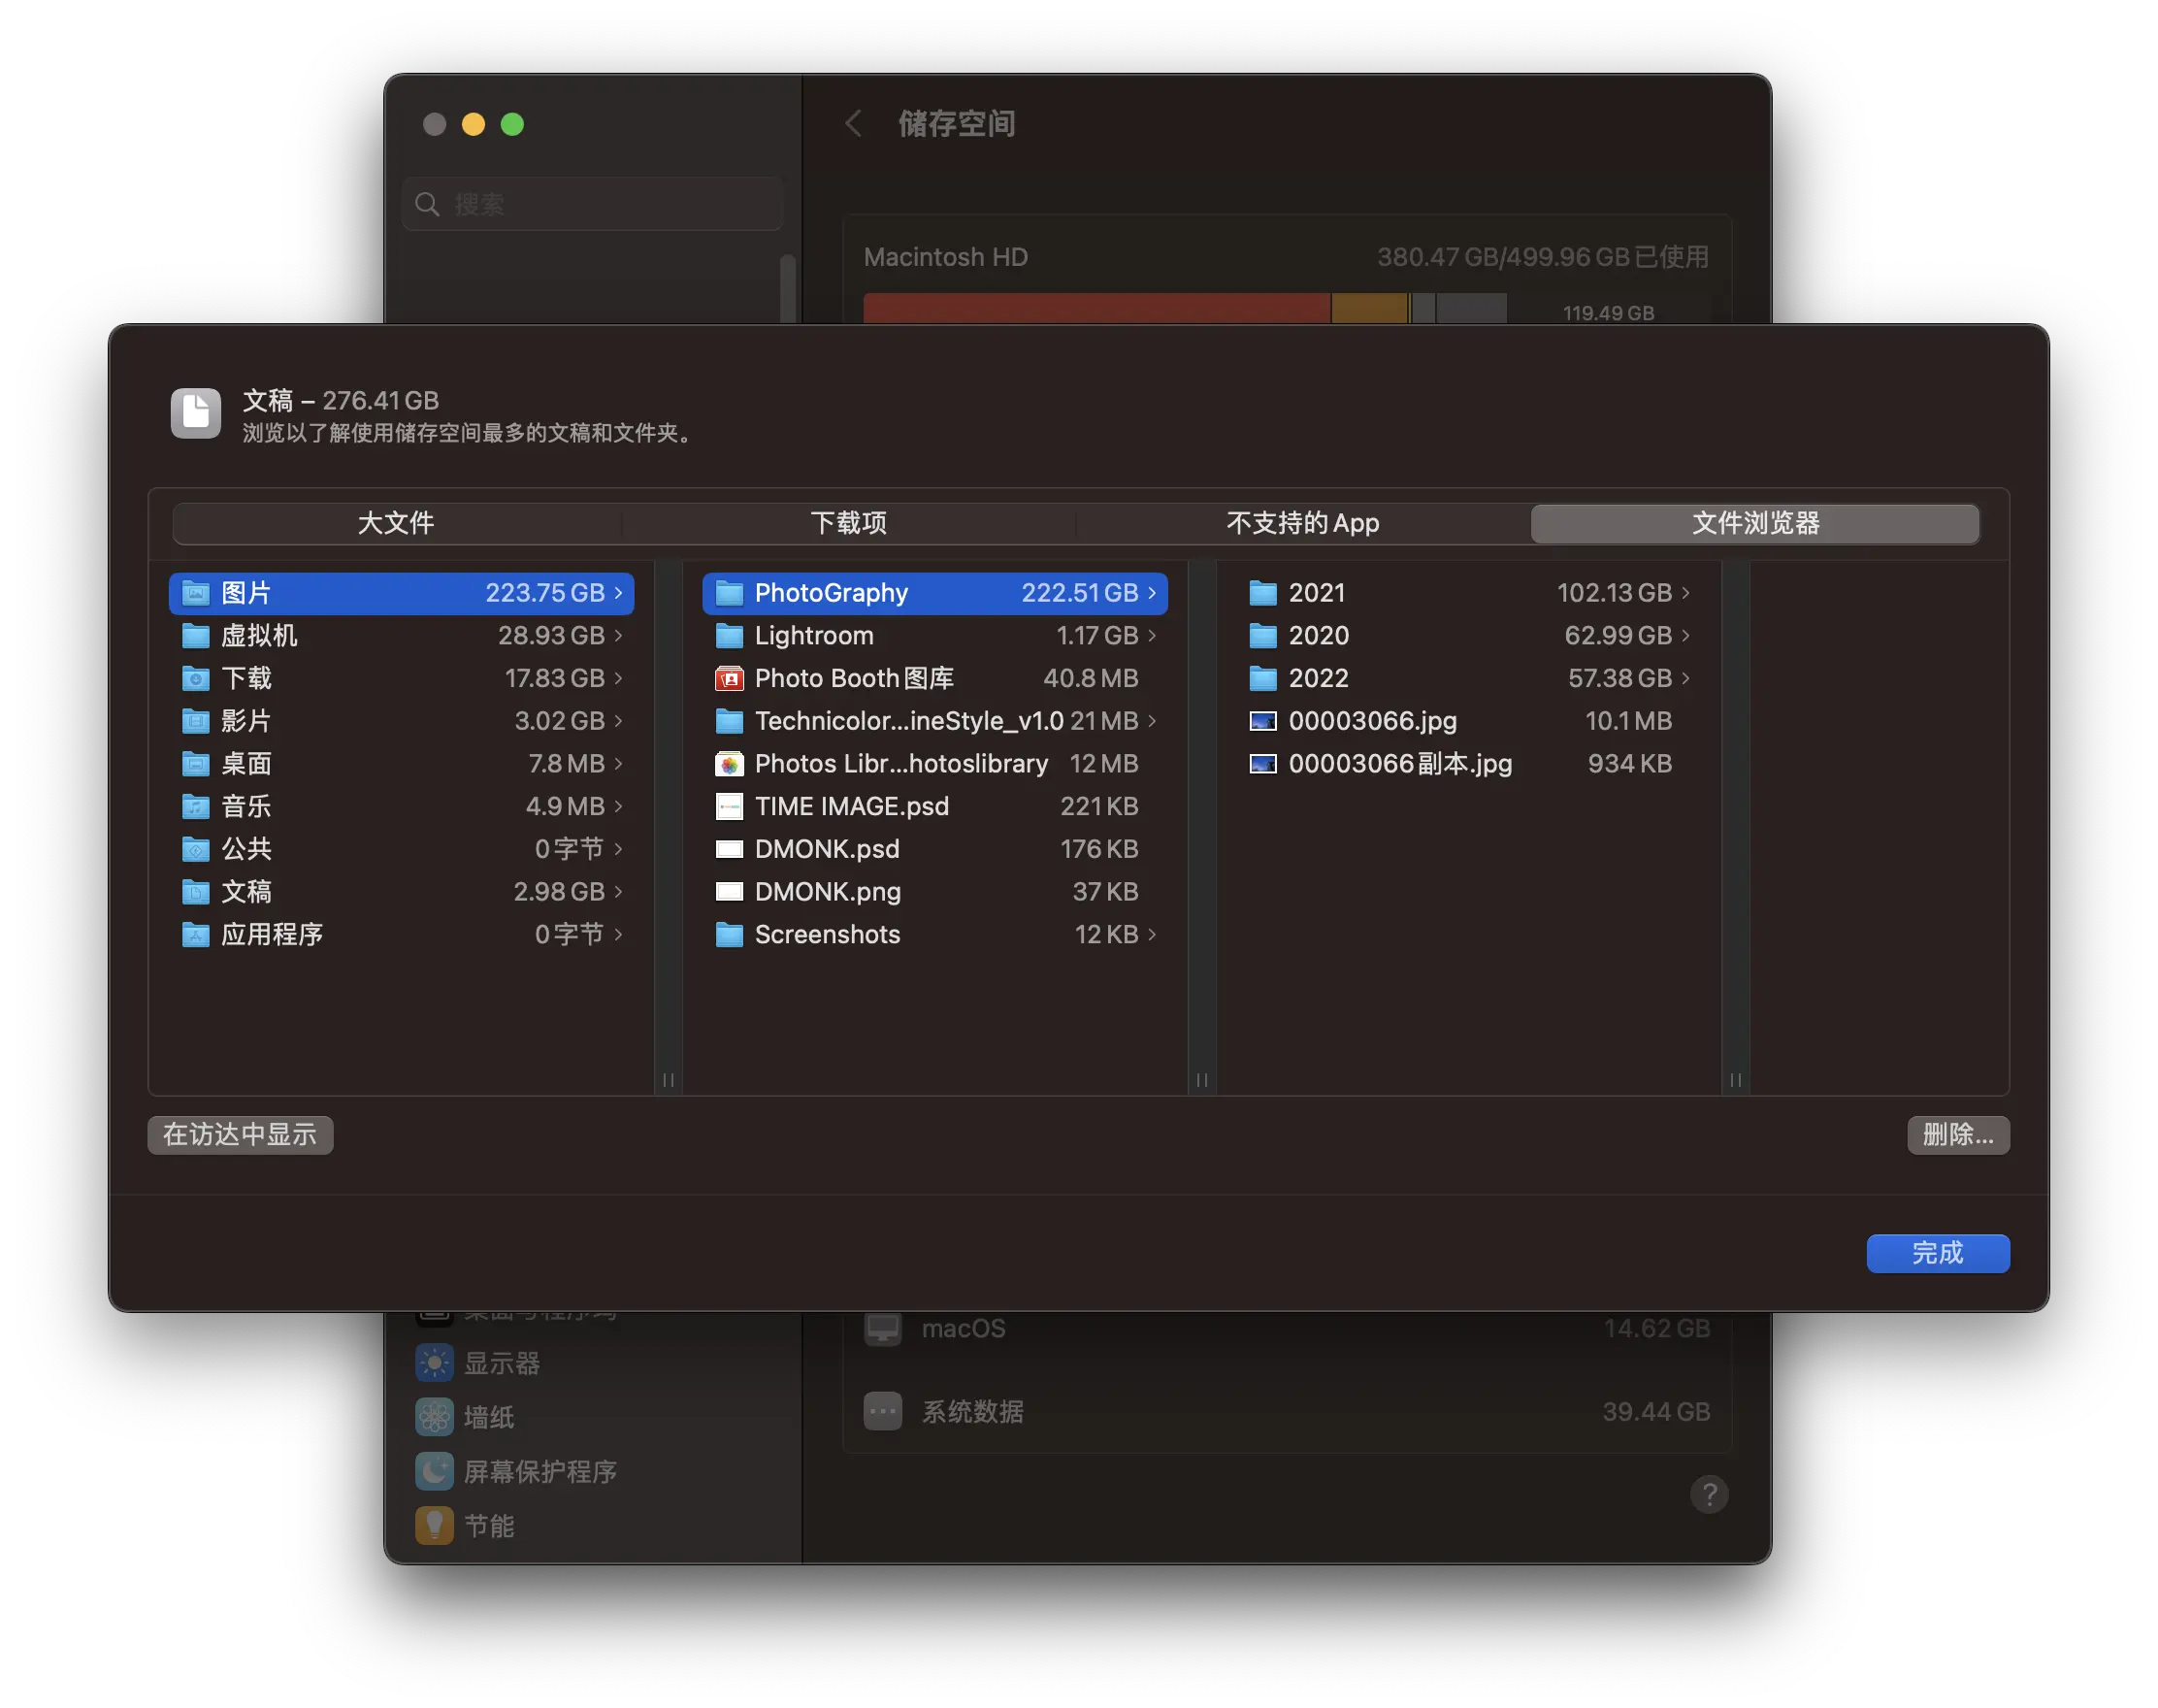Click the 下载 folder icon
The width and height of the screenshot is (2158, 1708).
pyautogui.click(x=195, y=679)
